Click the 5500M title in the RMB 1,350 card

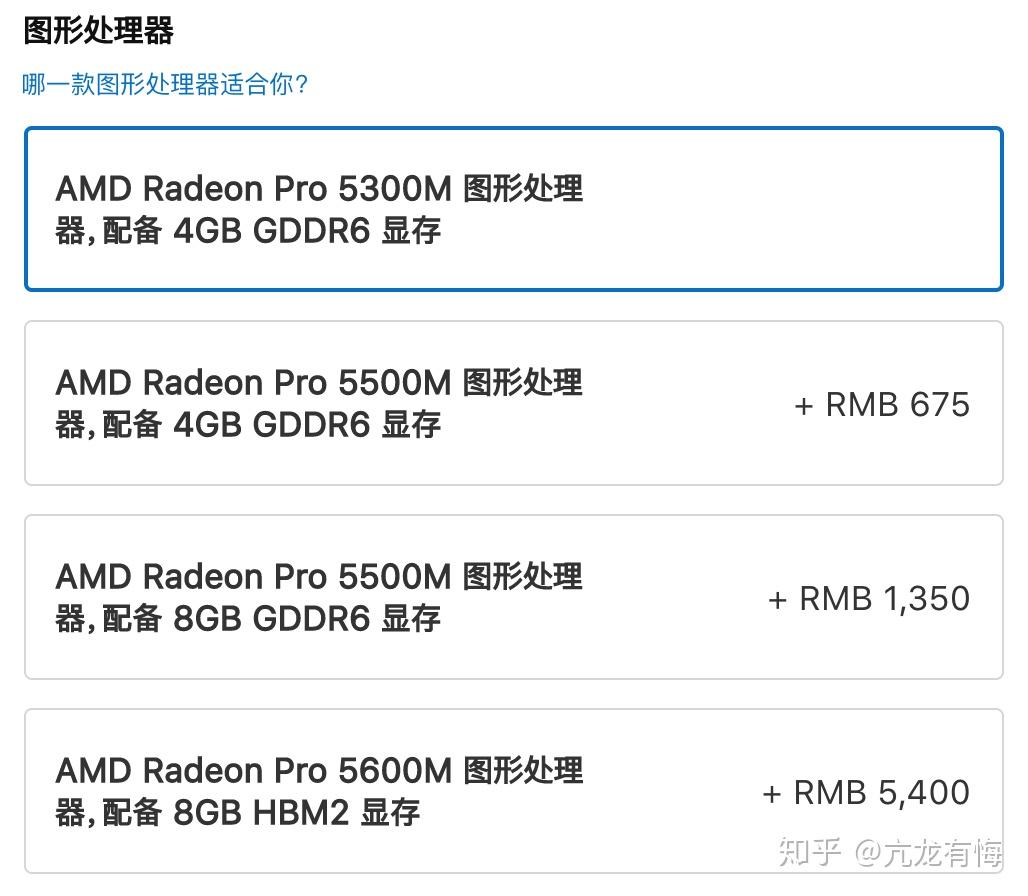[255, 576]
